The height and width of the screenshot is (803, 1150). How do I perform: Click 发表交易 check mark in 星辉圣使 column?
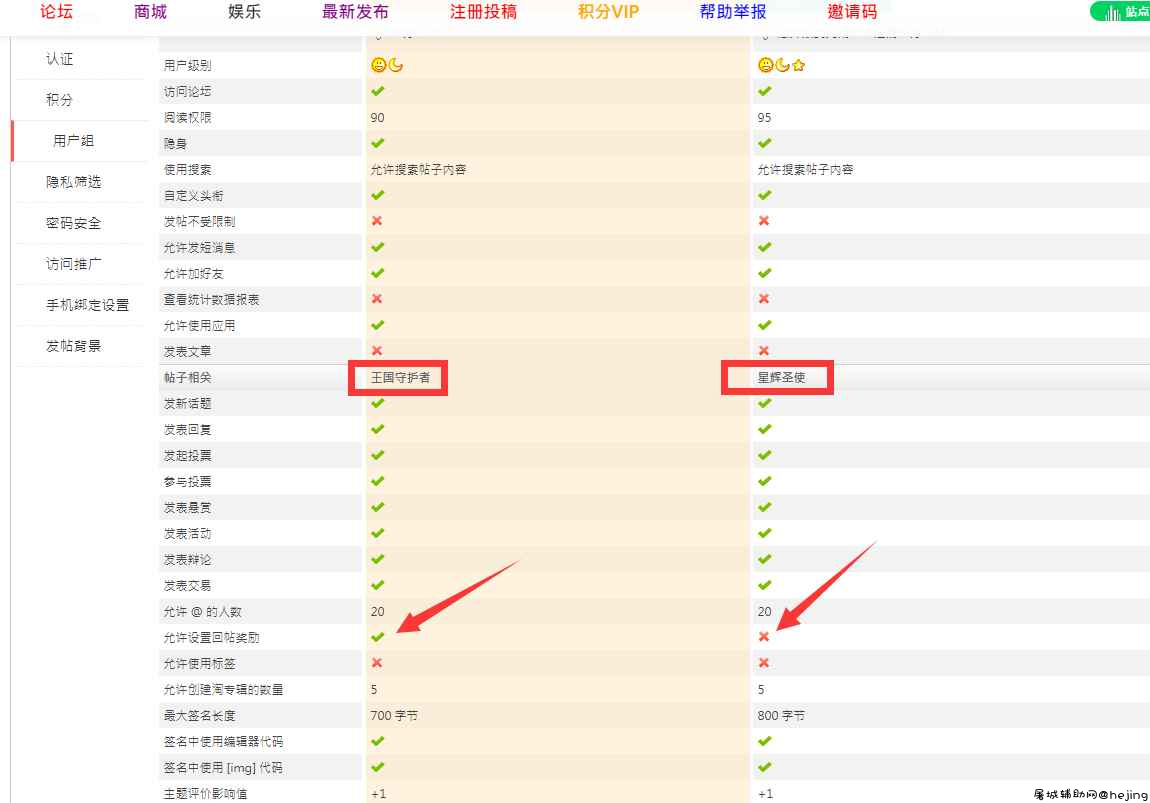[x=765, y=585]
